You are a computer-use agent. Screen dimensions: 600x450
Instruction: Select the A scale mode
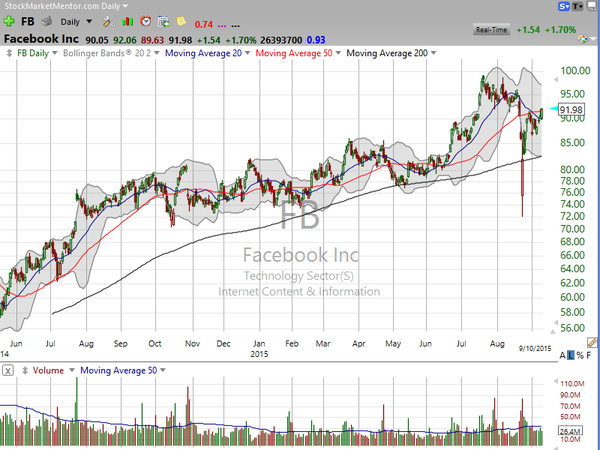pos(562,355)
